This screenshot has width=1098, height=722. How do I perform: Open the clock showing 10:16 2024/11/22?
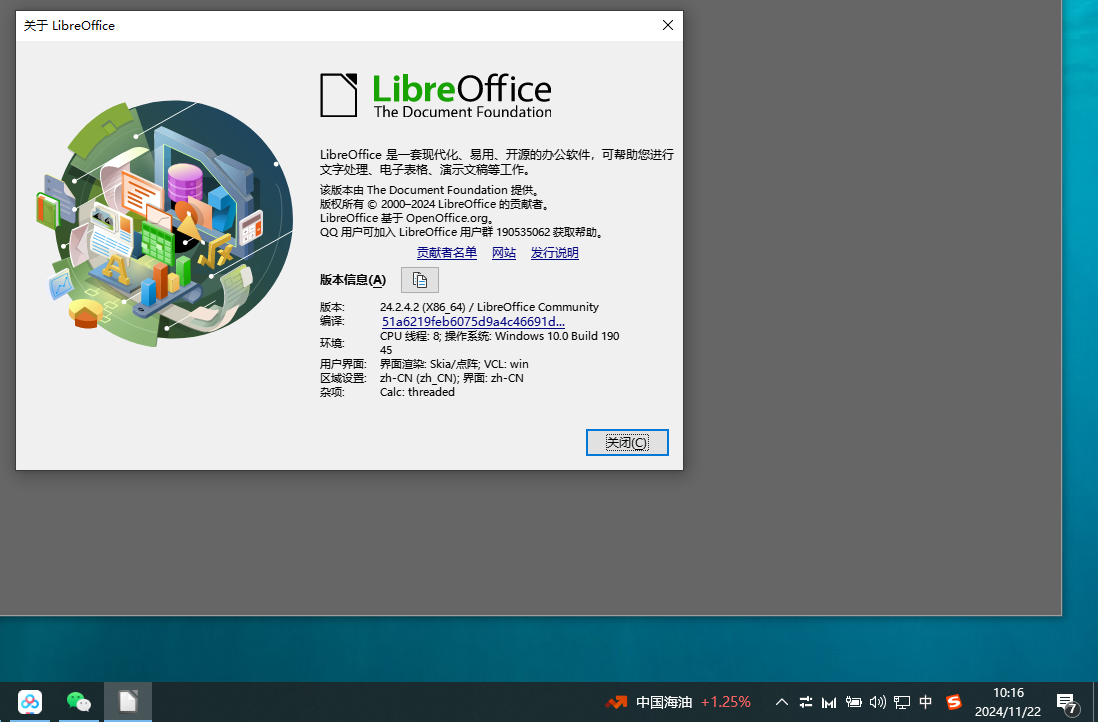[x=1008, y=702]
